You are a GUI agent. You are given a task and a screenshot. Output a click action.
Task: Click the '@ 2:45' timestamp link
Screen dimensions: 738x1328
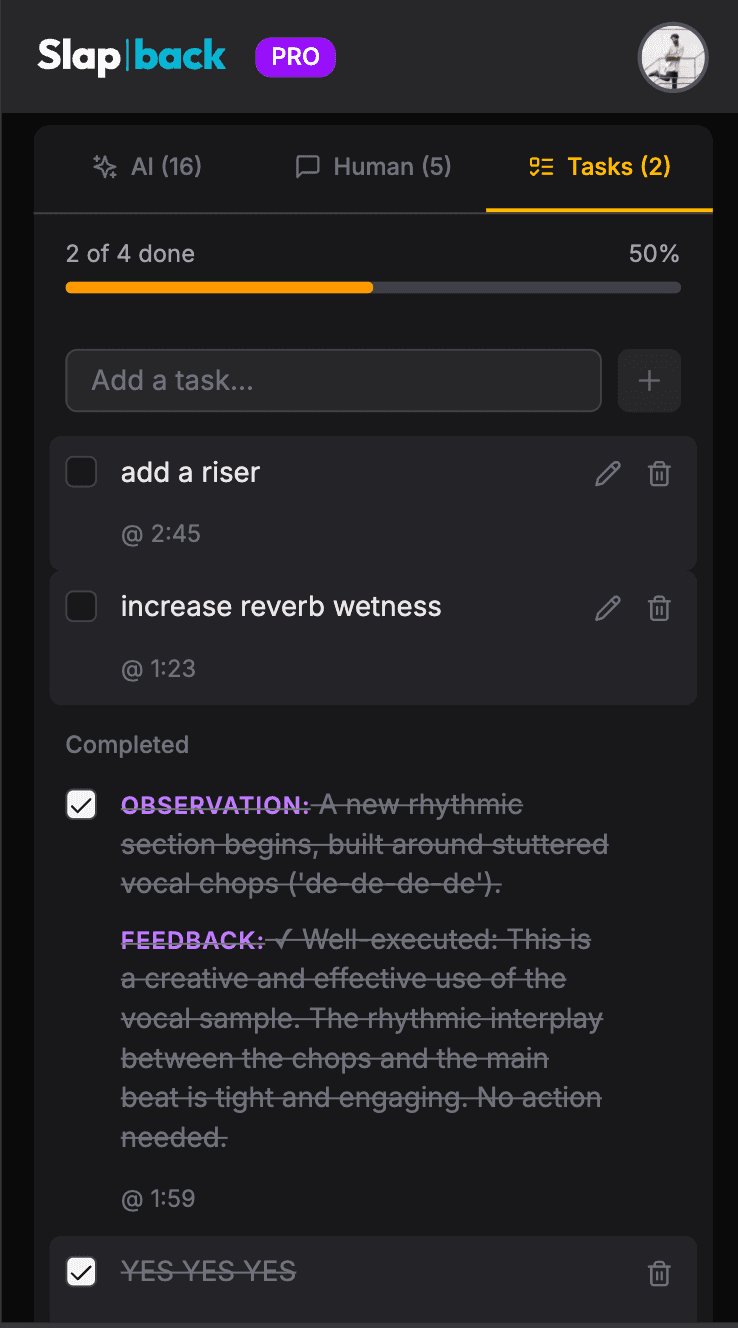click(x=162, y=533)
